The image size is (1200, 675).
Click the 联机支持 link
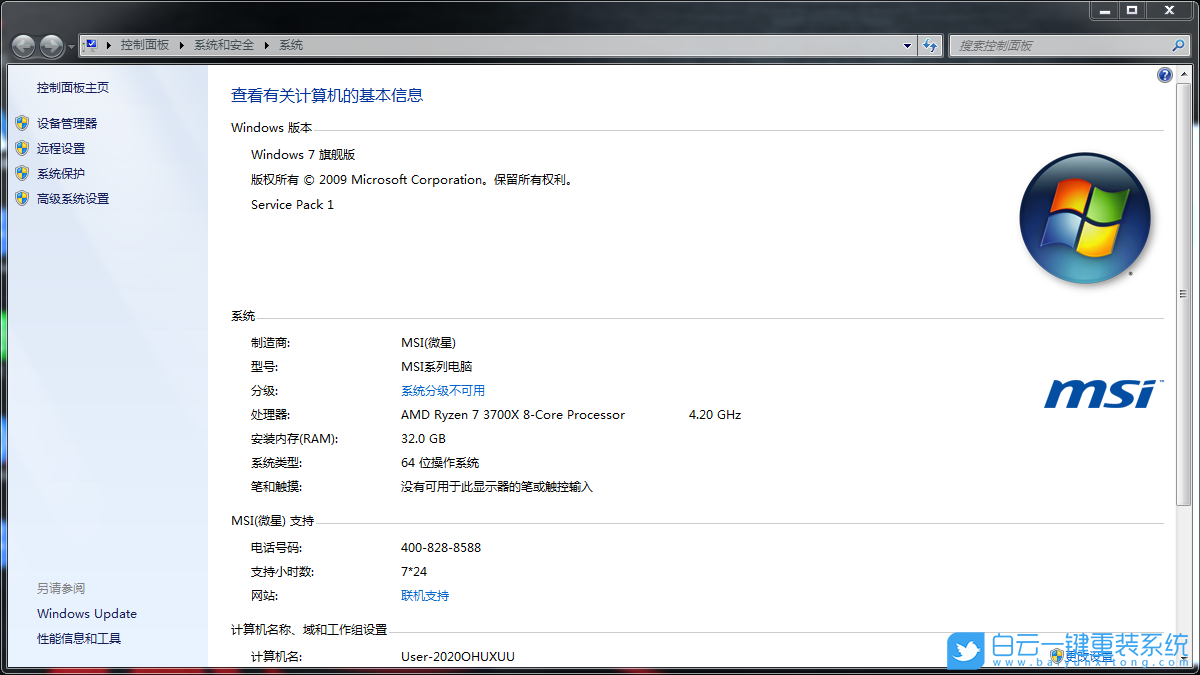click(x=426, y=595)
